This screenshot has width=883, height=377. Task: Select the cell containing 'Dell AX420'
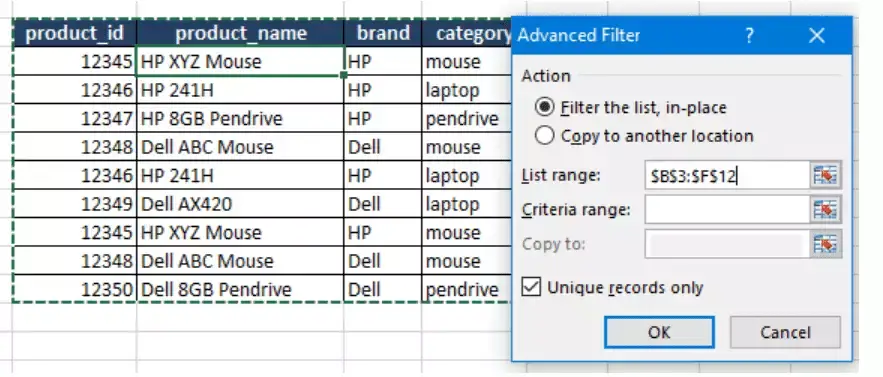(240, 204)
